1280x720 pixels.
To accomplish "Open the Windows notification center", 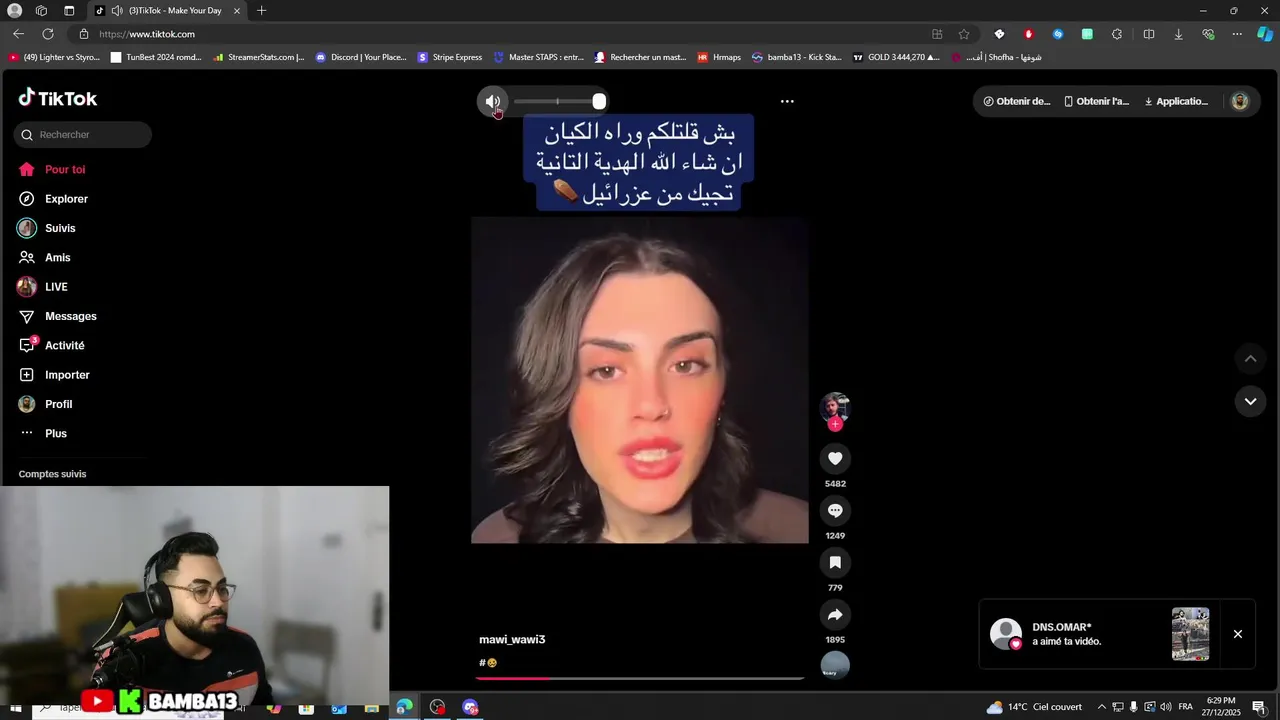I will click(1258, 707).
